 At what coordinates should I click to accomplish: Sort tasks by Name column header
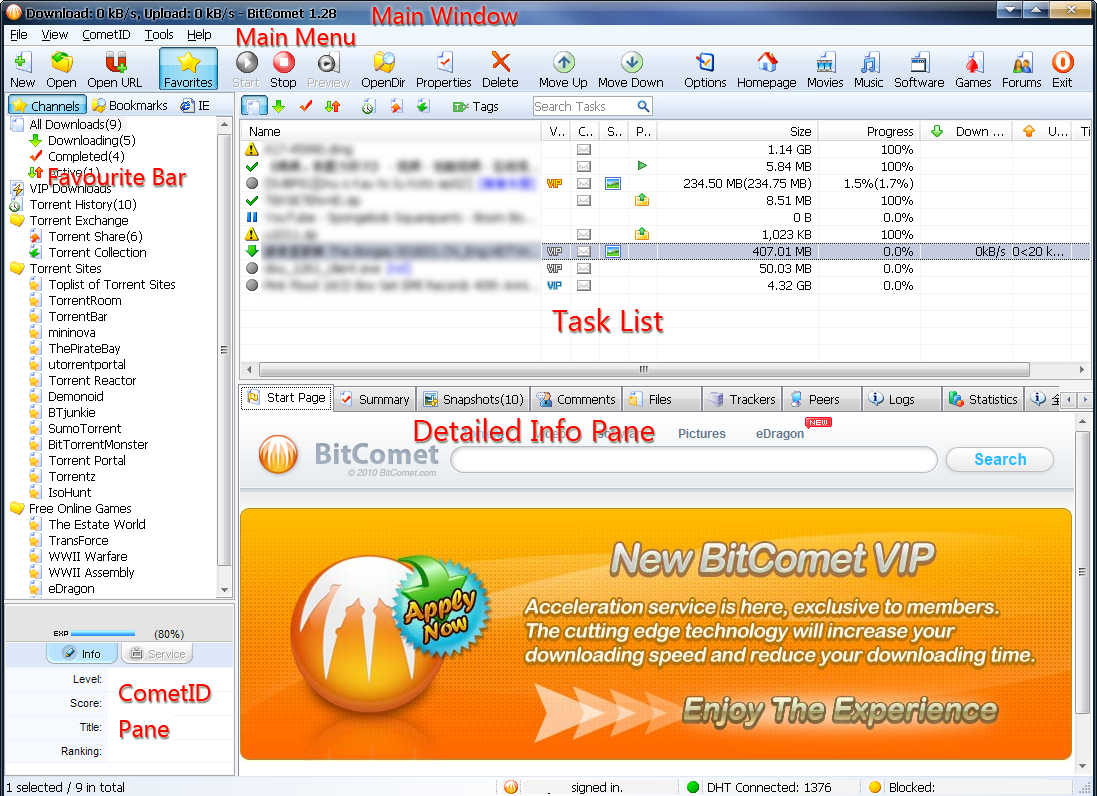pos(391,132)
